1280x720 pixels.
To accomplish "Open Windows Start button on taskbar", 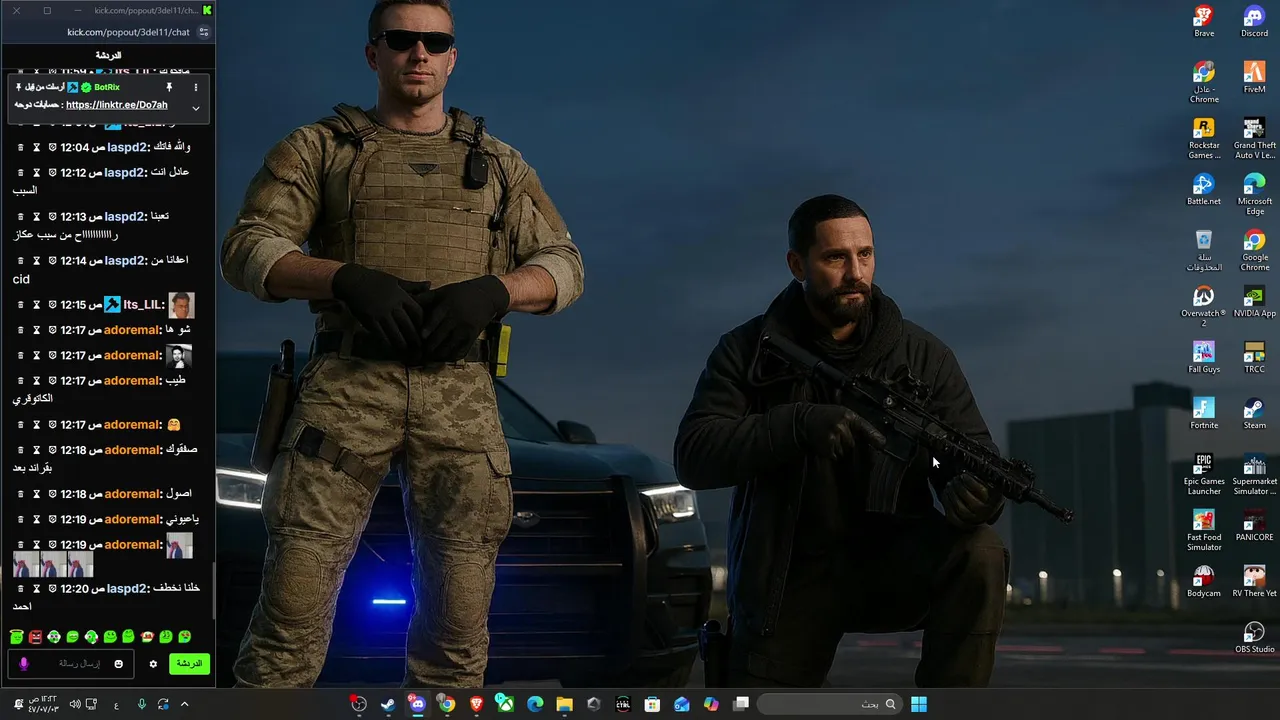I will [918, 704].
